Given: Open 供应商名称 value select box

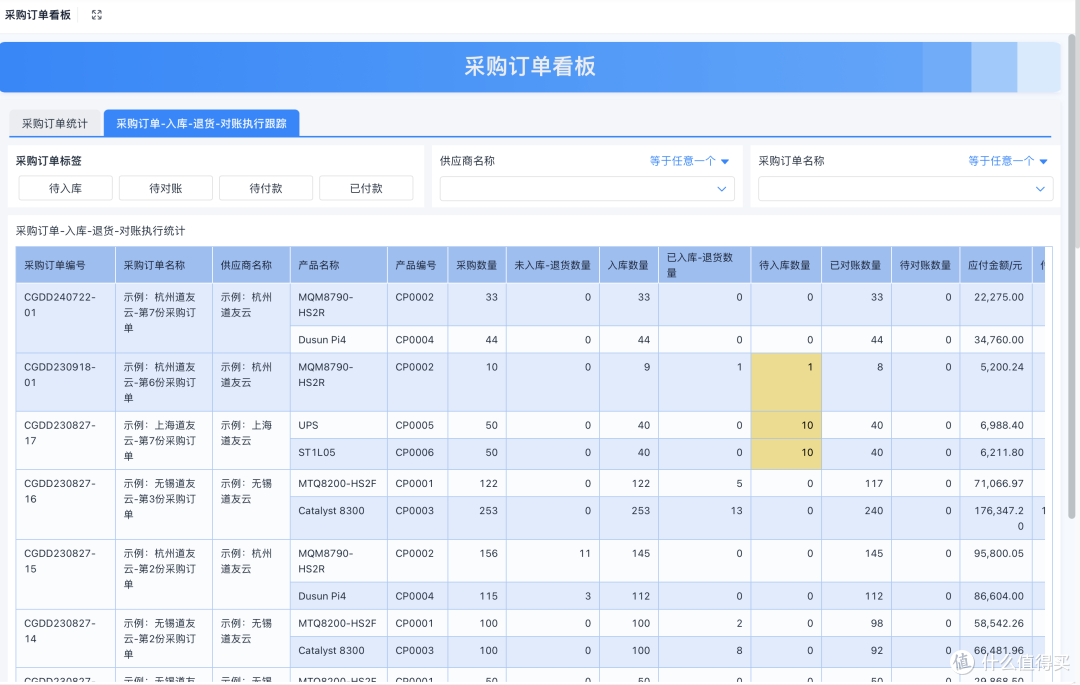Looking at the screenshot, I should click(x=587, y=189).
